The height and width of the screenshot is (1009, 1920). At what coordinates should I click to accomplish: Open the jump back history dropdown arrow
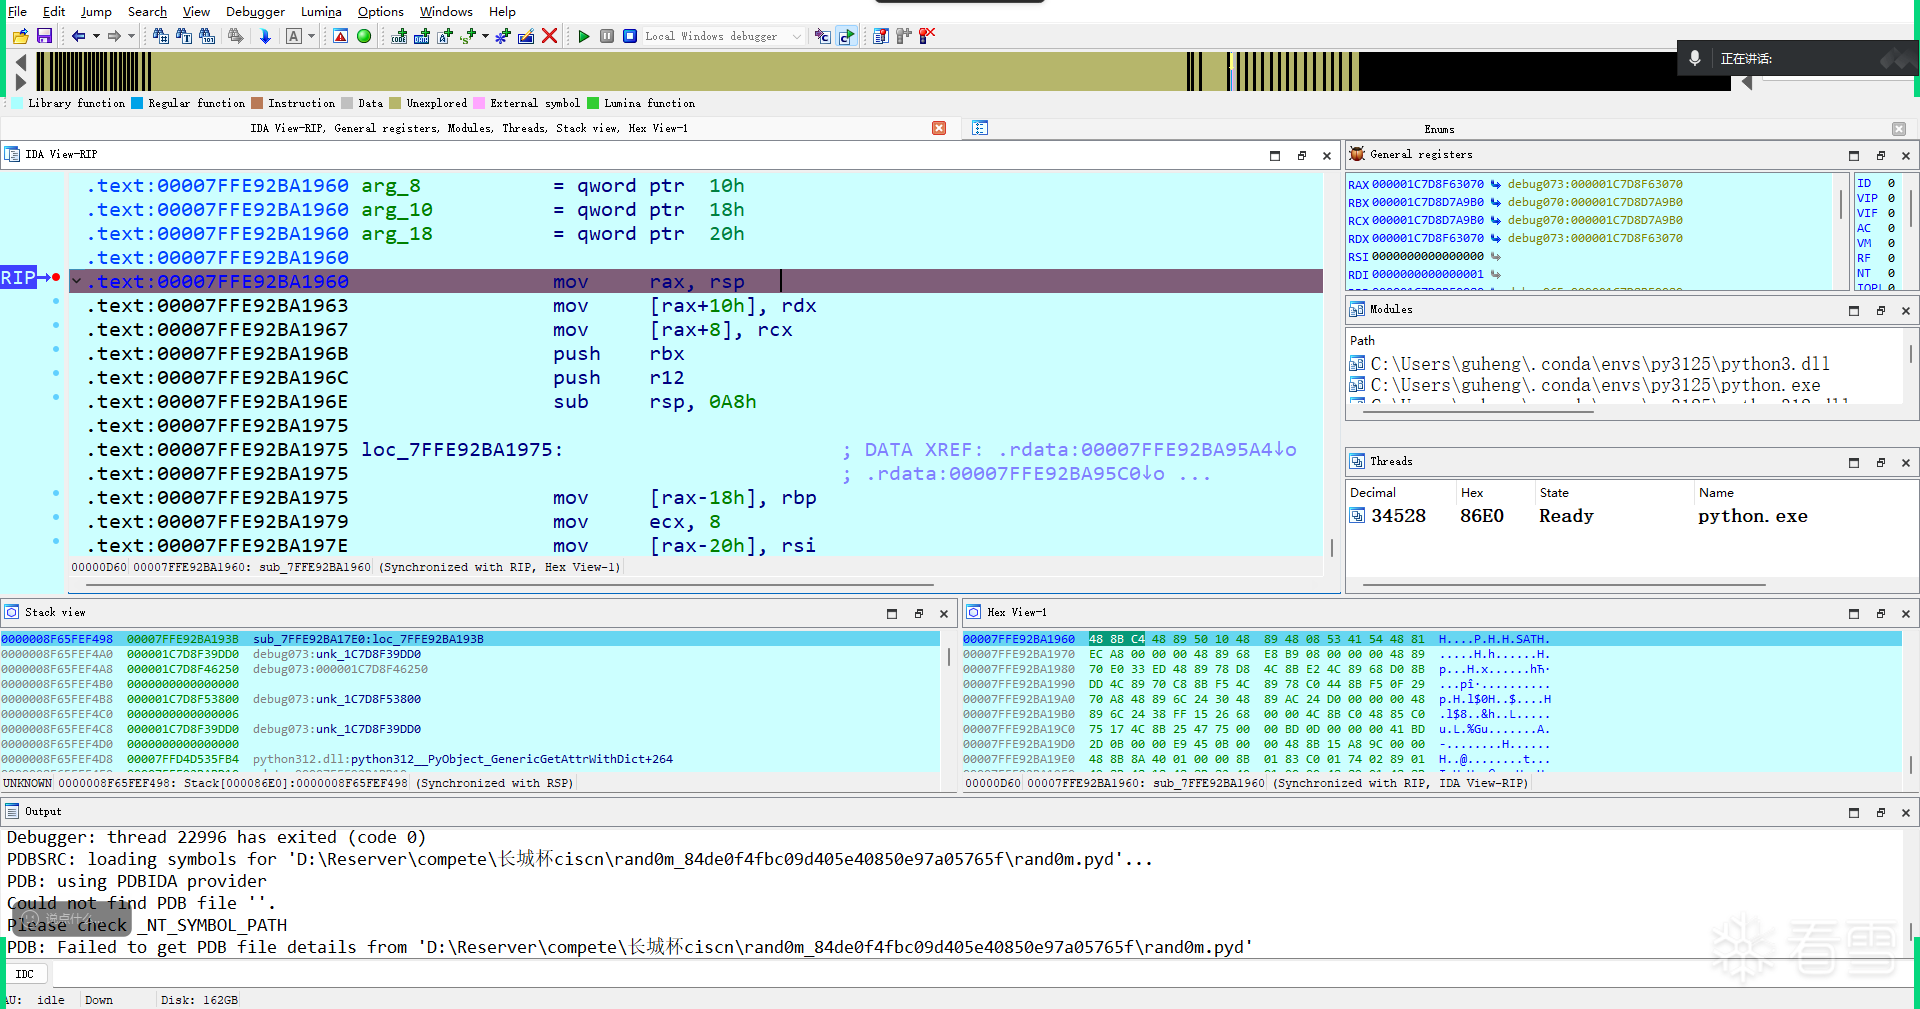pos(96,36)
